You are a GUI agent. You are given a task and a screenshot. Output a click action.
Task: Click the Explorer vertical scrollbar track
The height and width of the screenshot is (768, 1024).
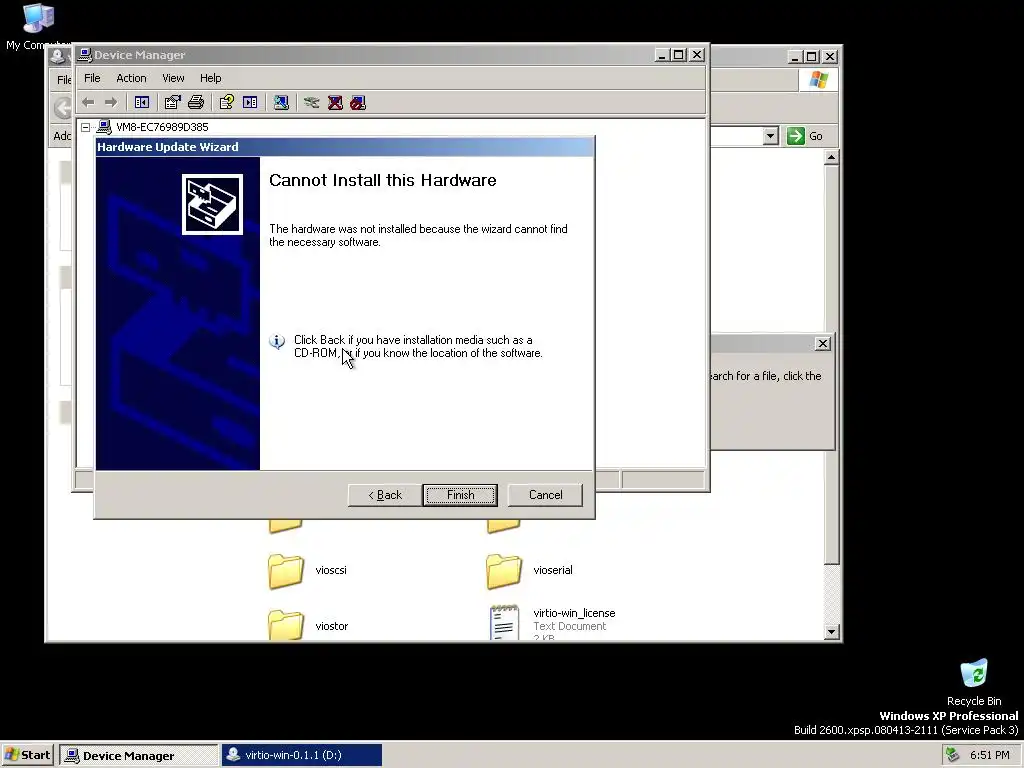tap(831, 594)
